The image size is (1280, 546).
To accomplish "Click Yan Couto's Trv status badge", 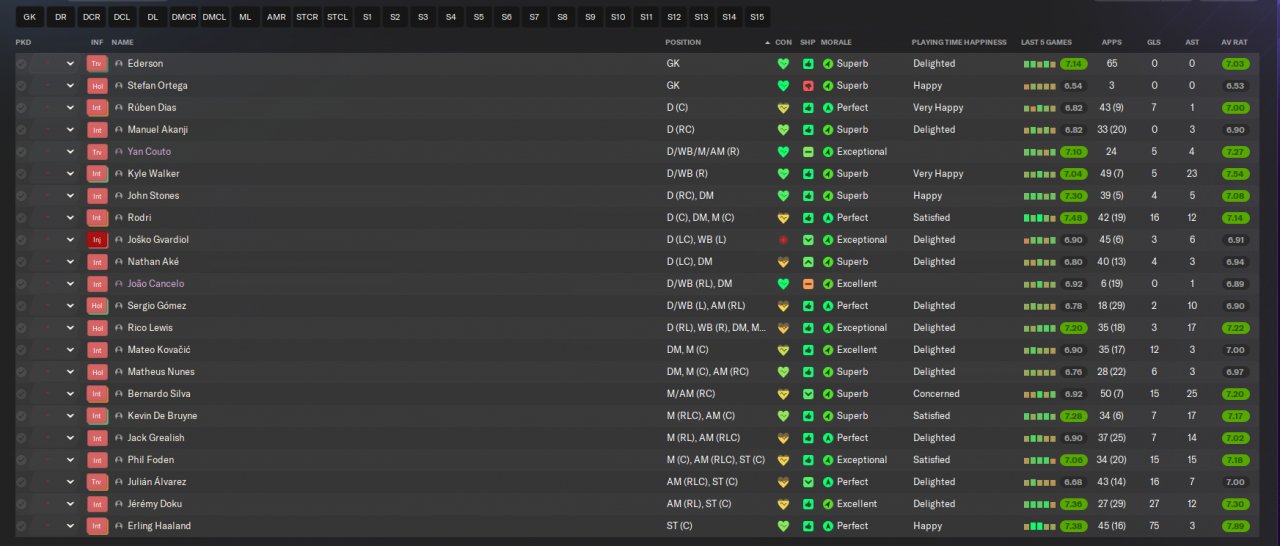I will tap(97, 151).
